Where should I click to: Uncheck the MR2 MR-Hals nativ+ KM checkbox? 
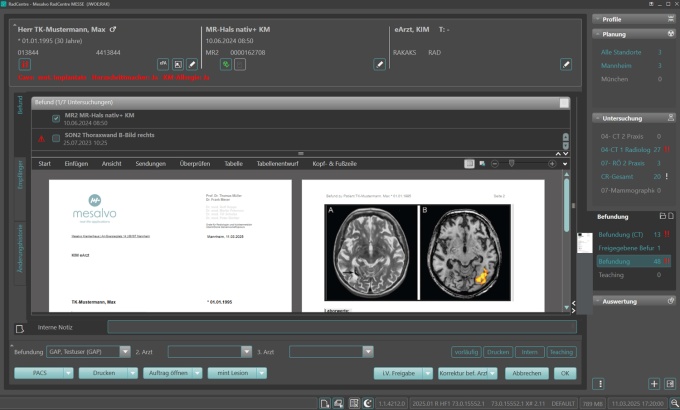[56, 118]
